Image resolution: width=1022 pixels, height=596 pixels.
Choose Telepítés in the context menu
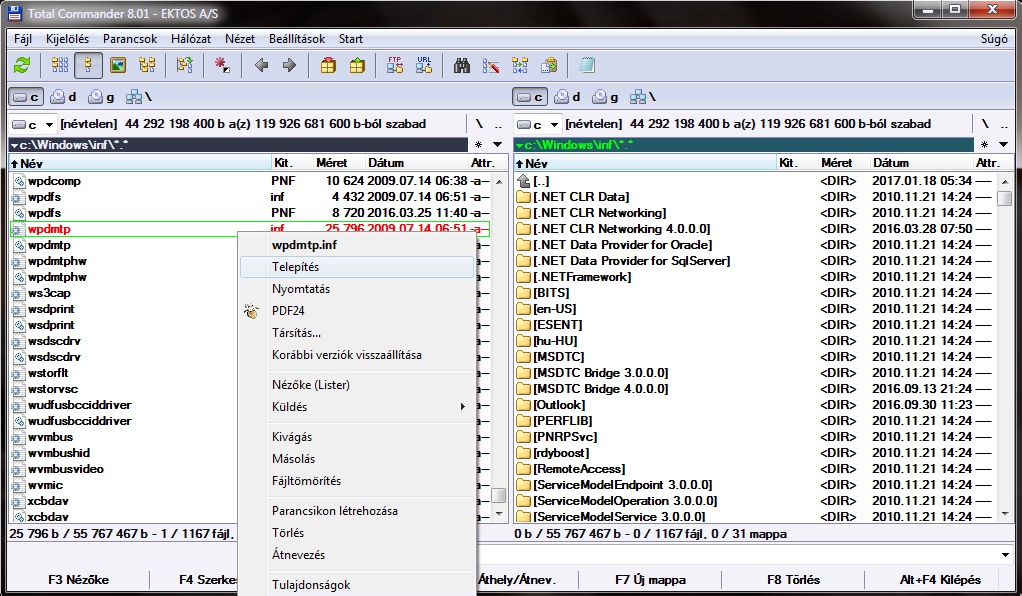coord(357,267)
